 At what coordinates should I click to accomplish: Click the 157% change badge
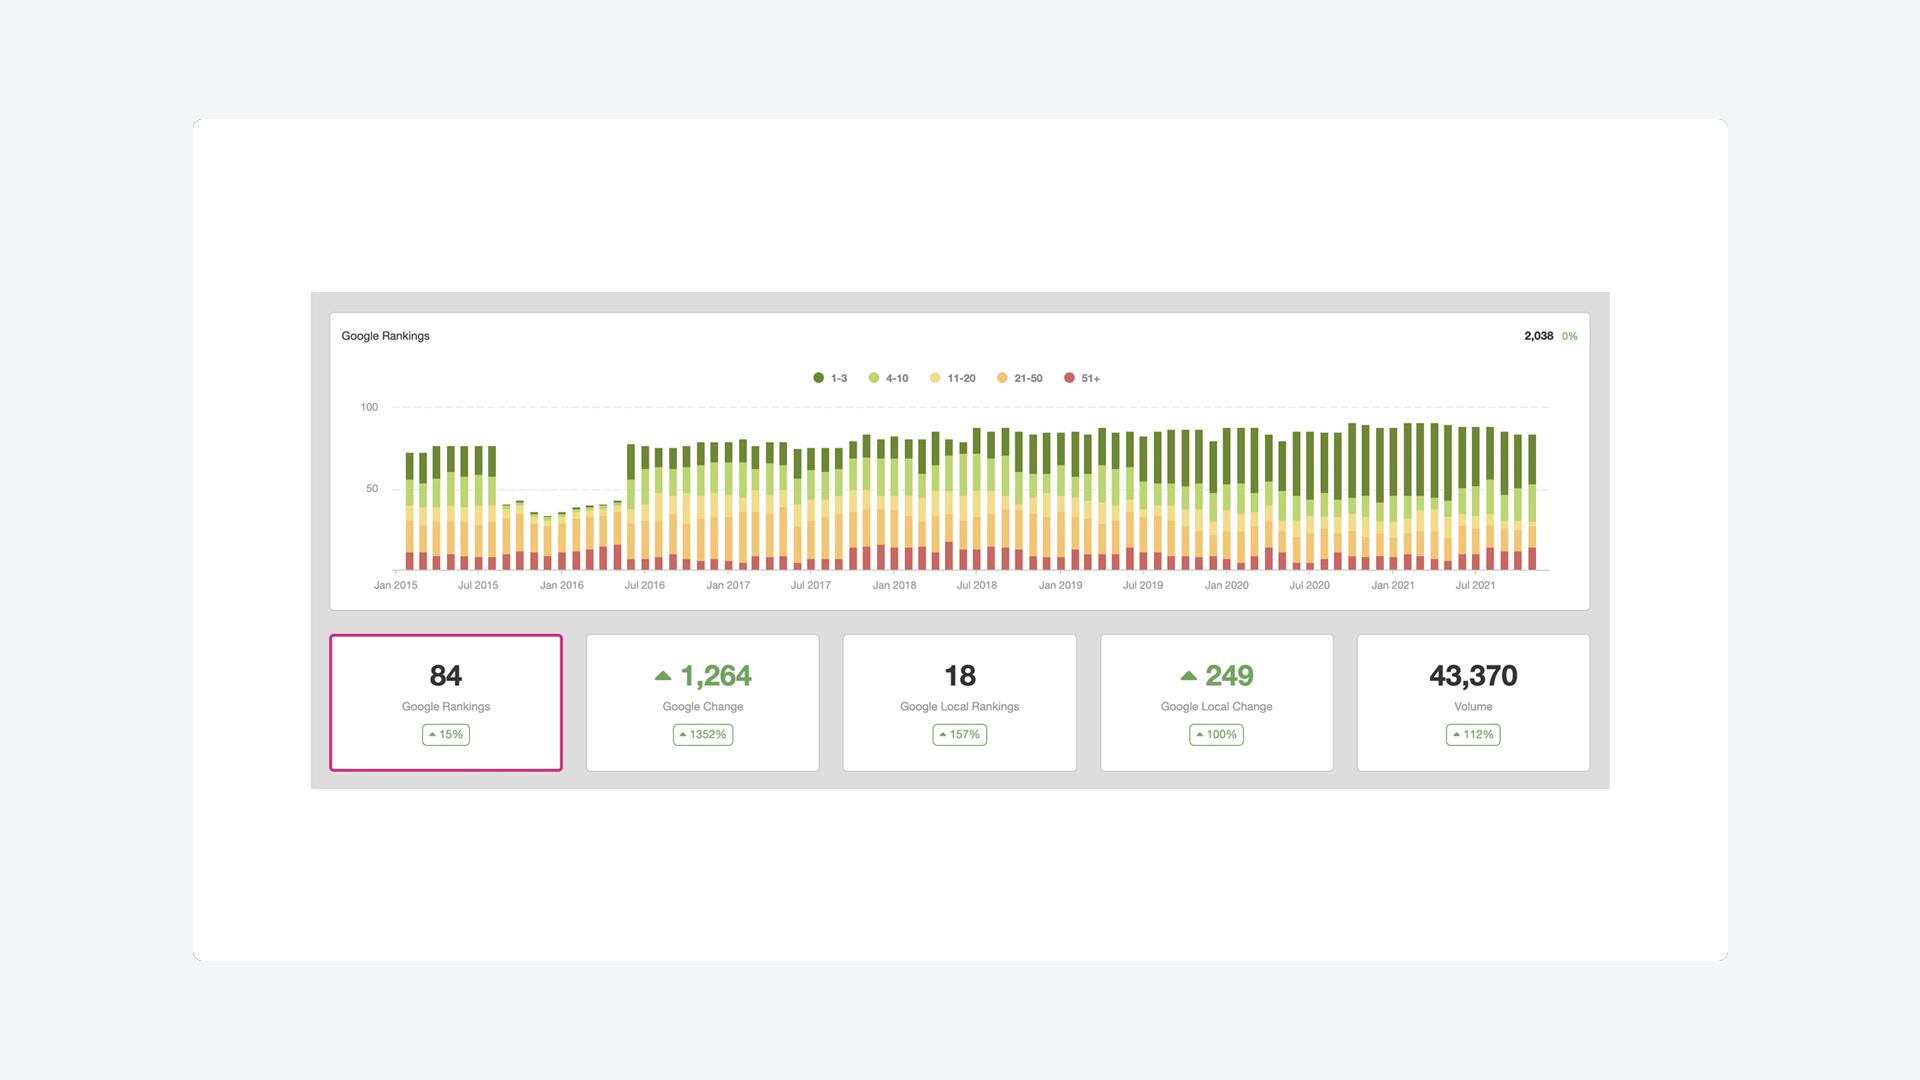point(959,735)
